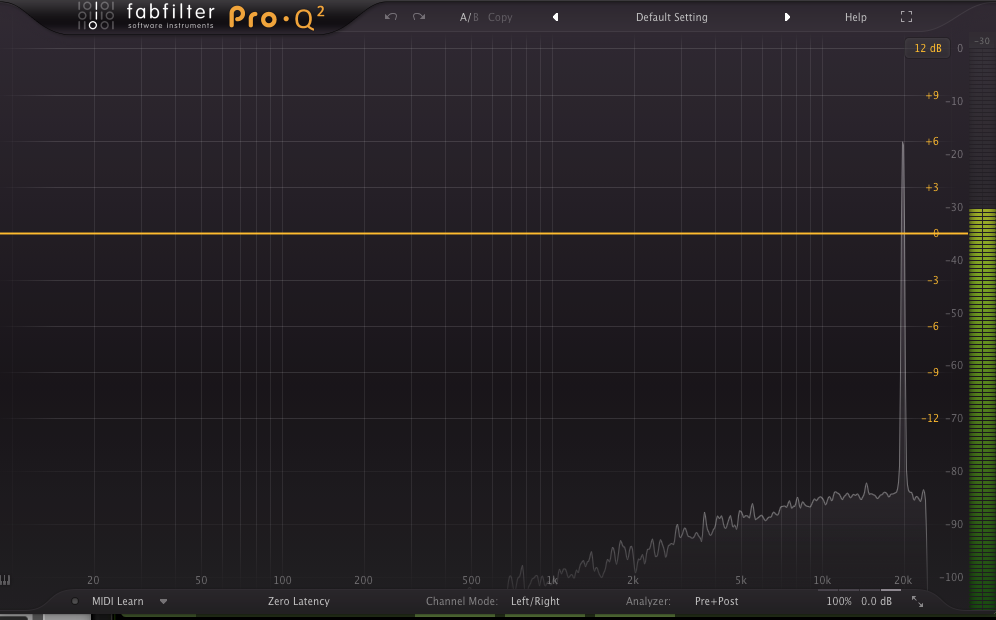Click the MIDI Learn button
996x620 pixels.
pos(118,601)
